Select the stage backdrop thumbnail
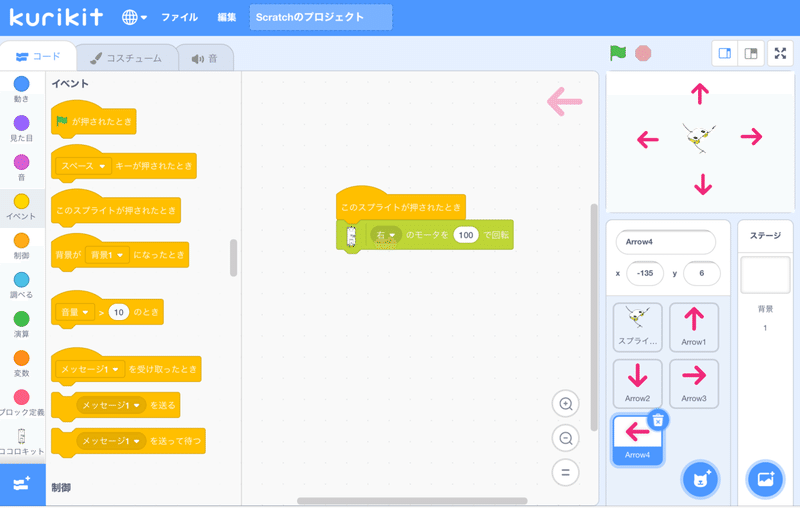 point(765,275)
